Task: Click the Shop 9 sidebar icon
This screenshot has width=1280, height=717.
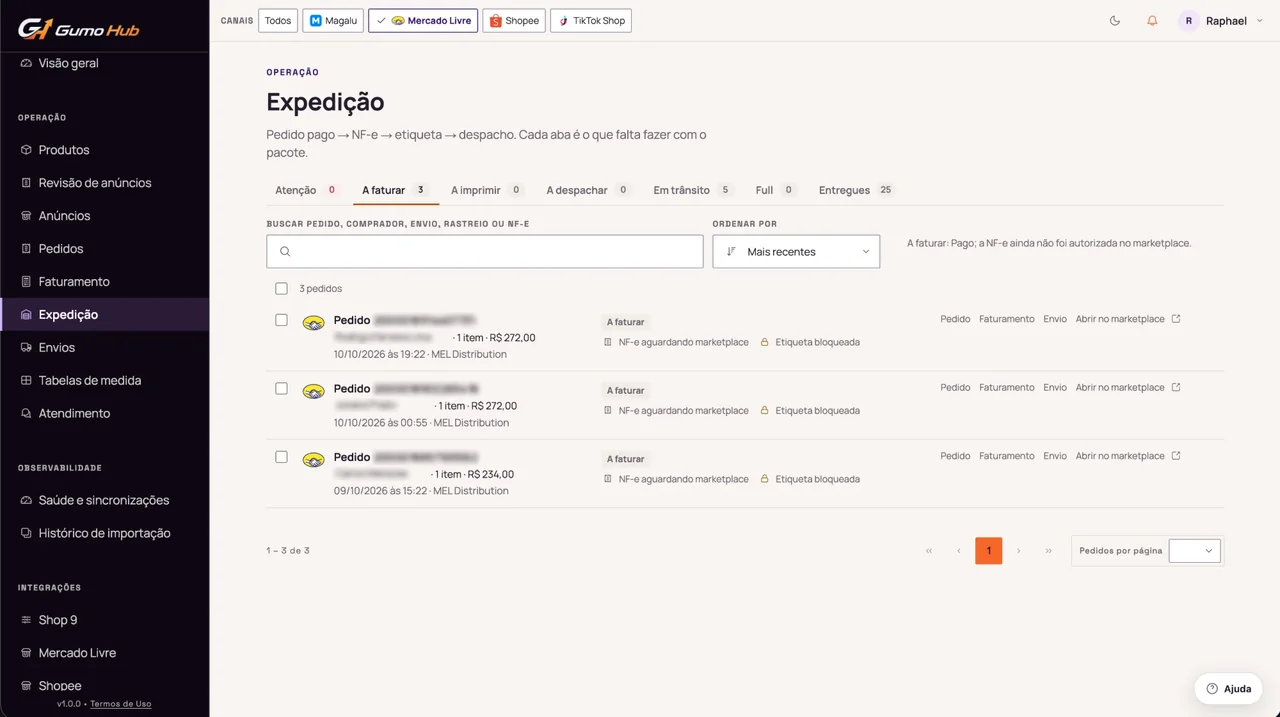Action: (x=26, y=620)
